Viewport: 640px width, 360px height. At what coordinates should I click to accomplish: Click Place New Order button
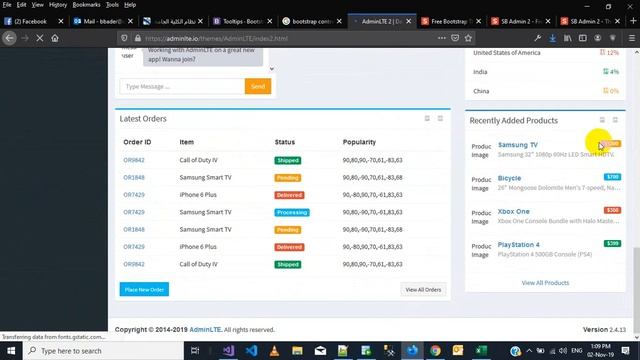[144, 289]
